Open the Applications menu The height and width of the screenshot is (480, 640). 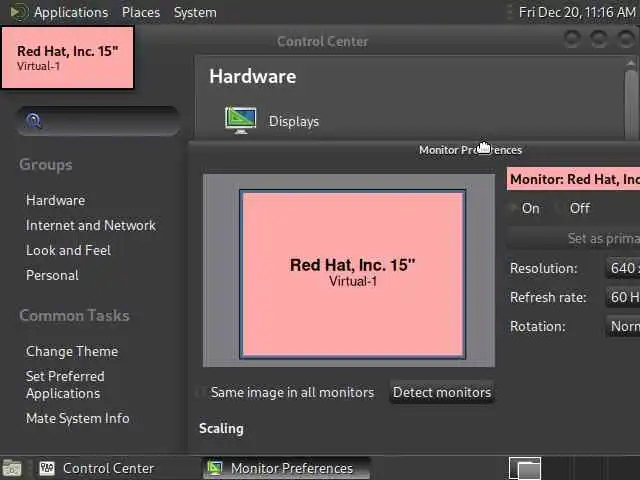71,12
